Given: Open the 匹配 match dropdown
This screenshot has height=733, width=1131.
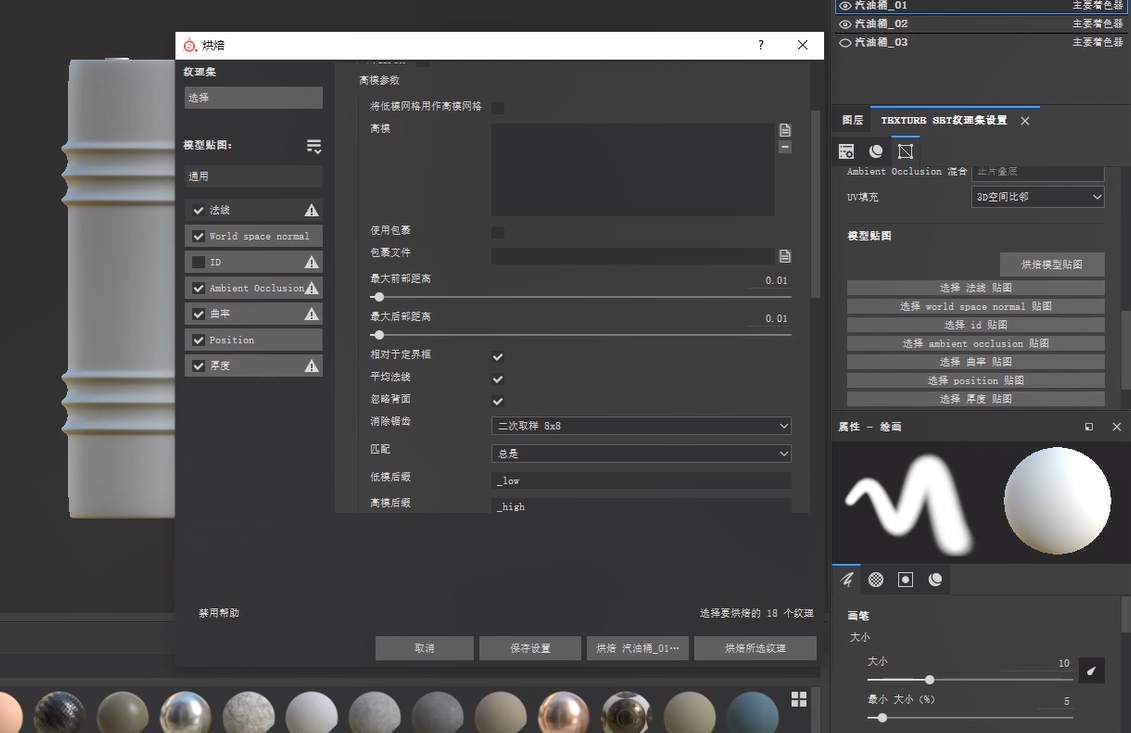Looking at the screenshot, I should pyautogui.click(x=641, y=453).
